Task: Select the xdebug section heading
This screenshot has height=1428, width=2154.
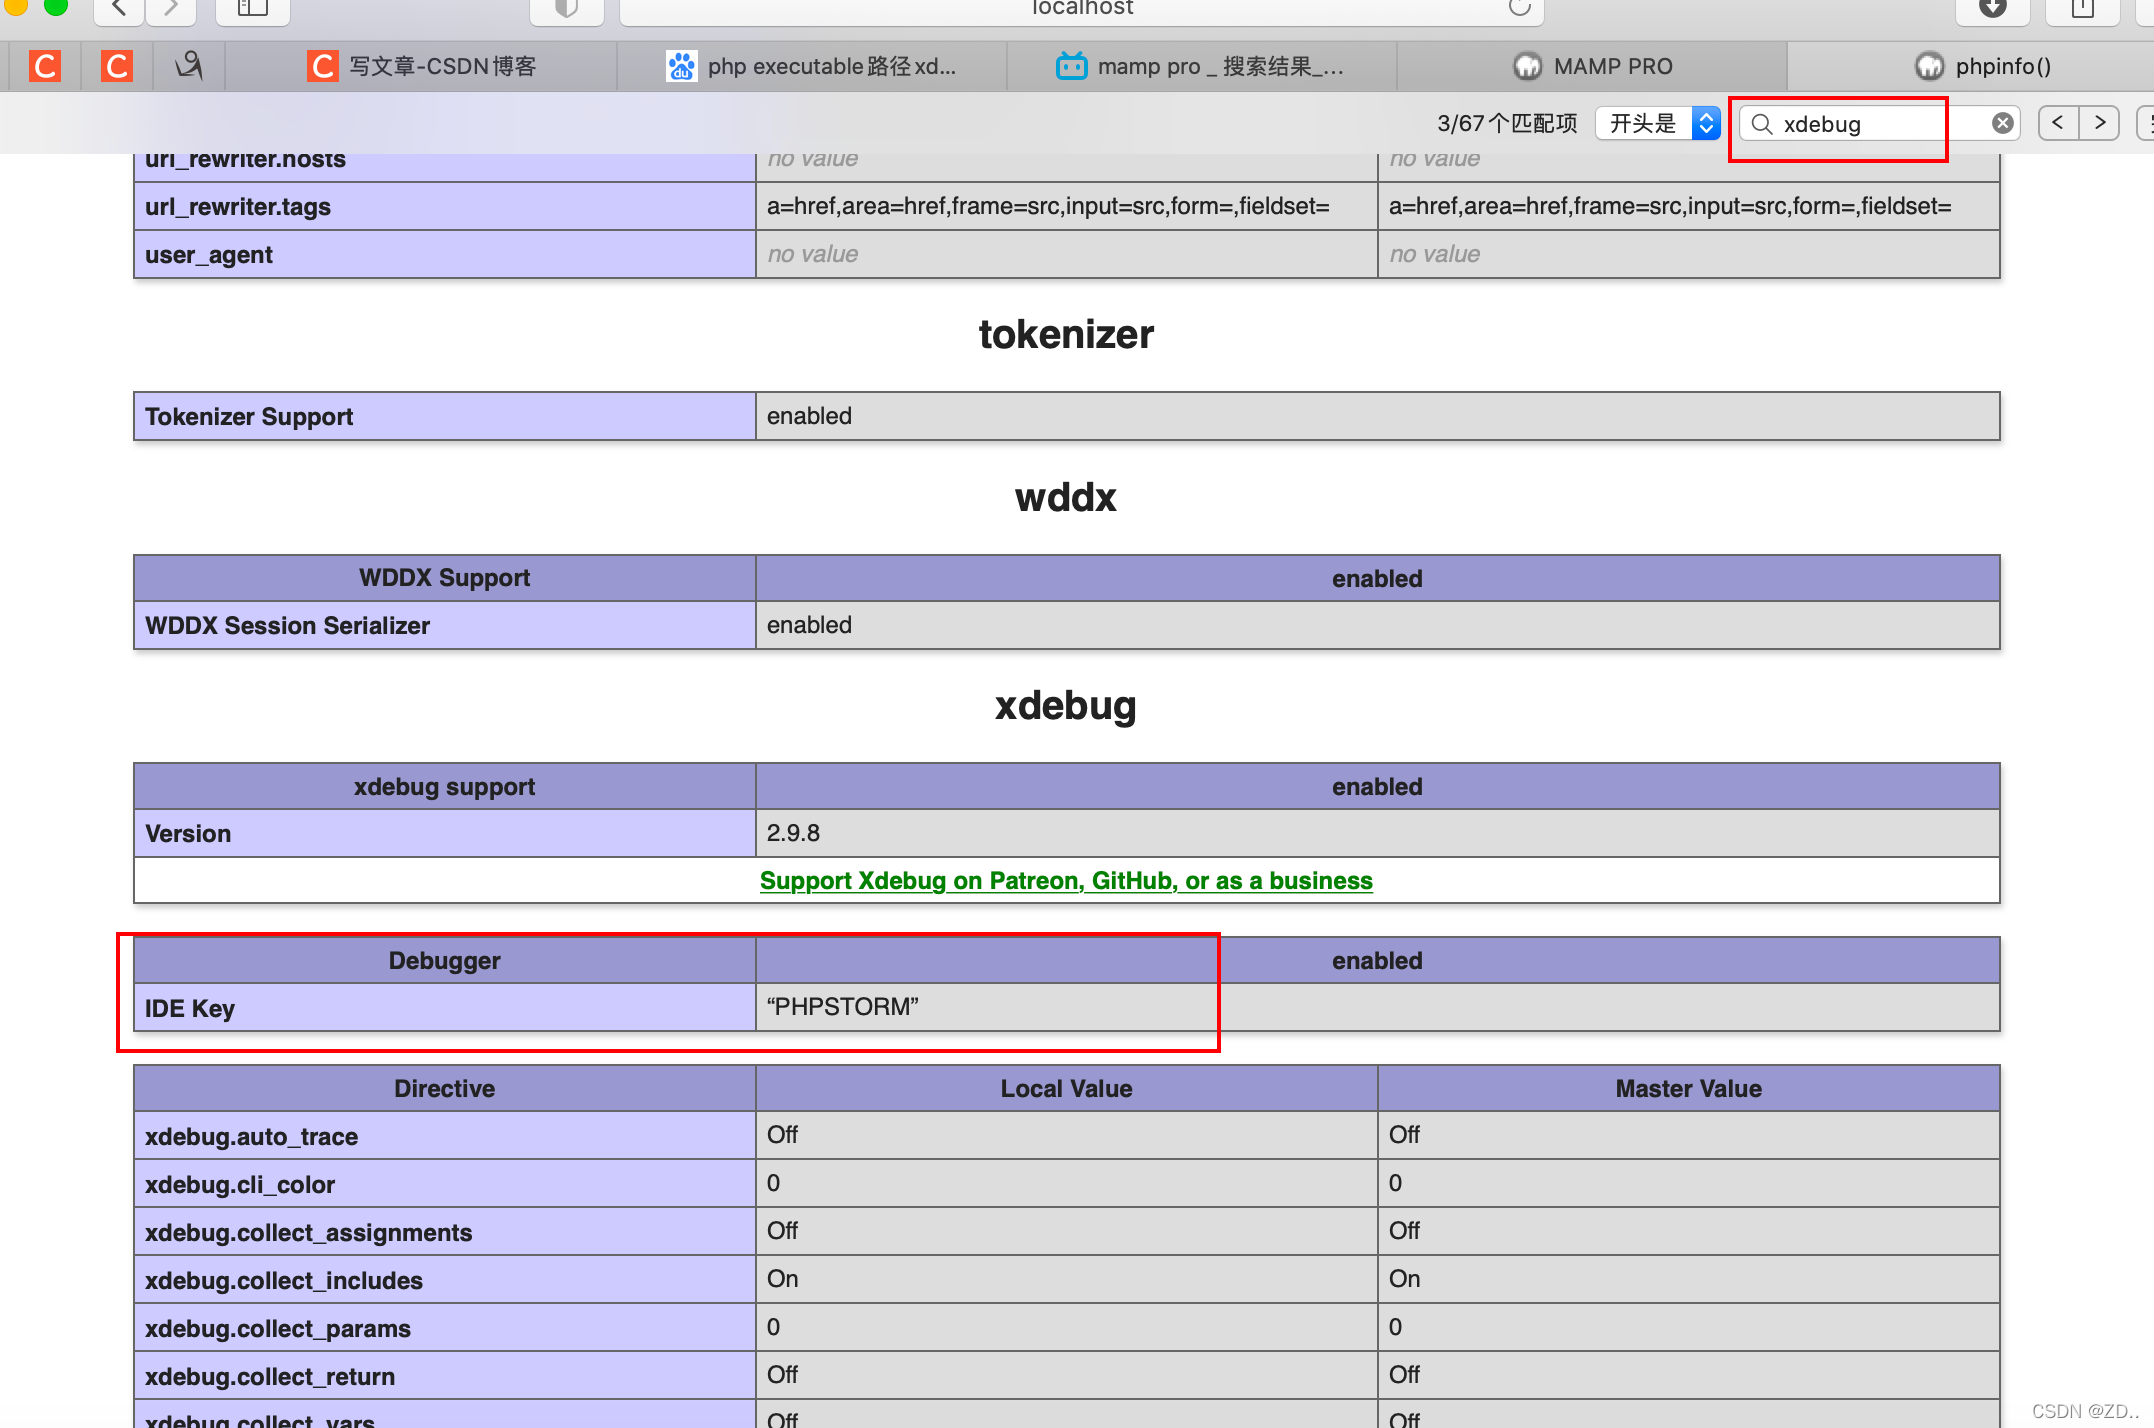Action: click(x=1066, y=706)
